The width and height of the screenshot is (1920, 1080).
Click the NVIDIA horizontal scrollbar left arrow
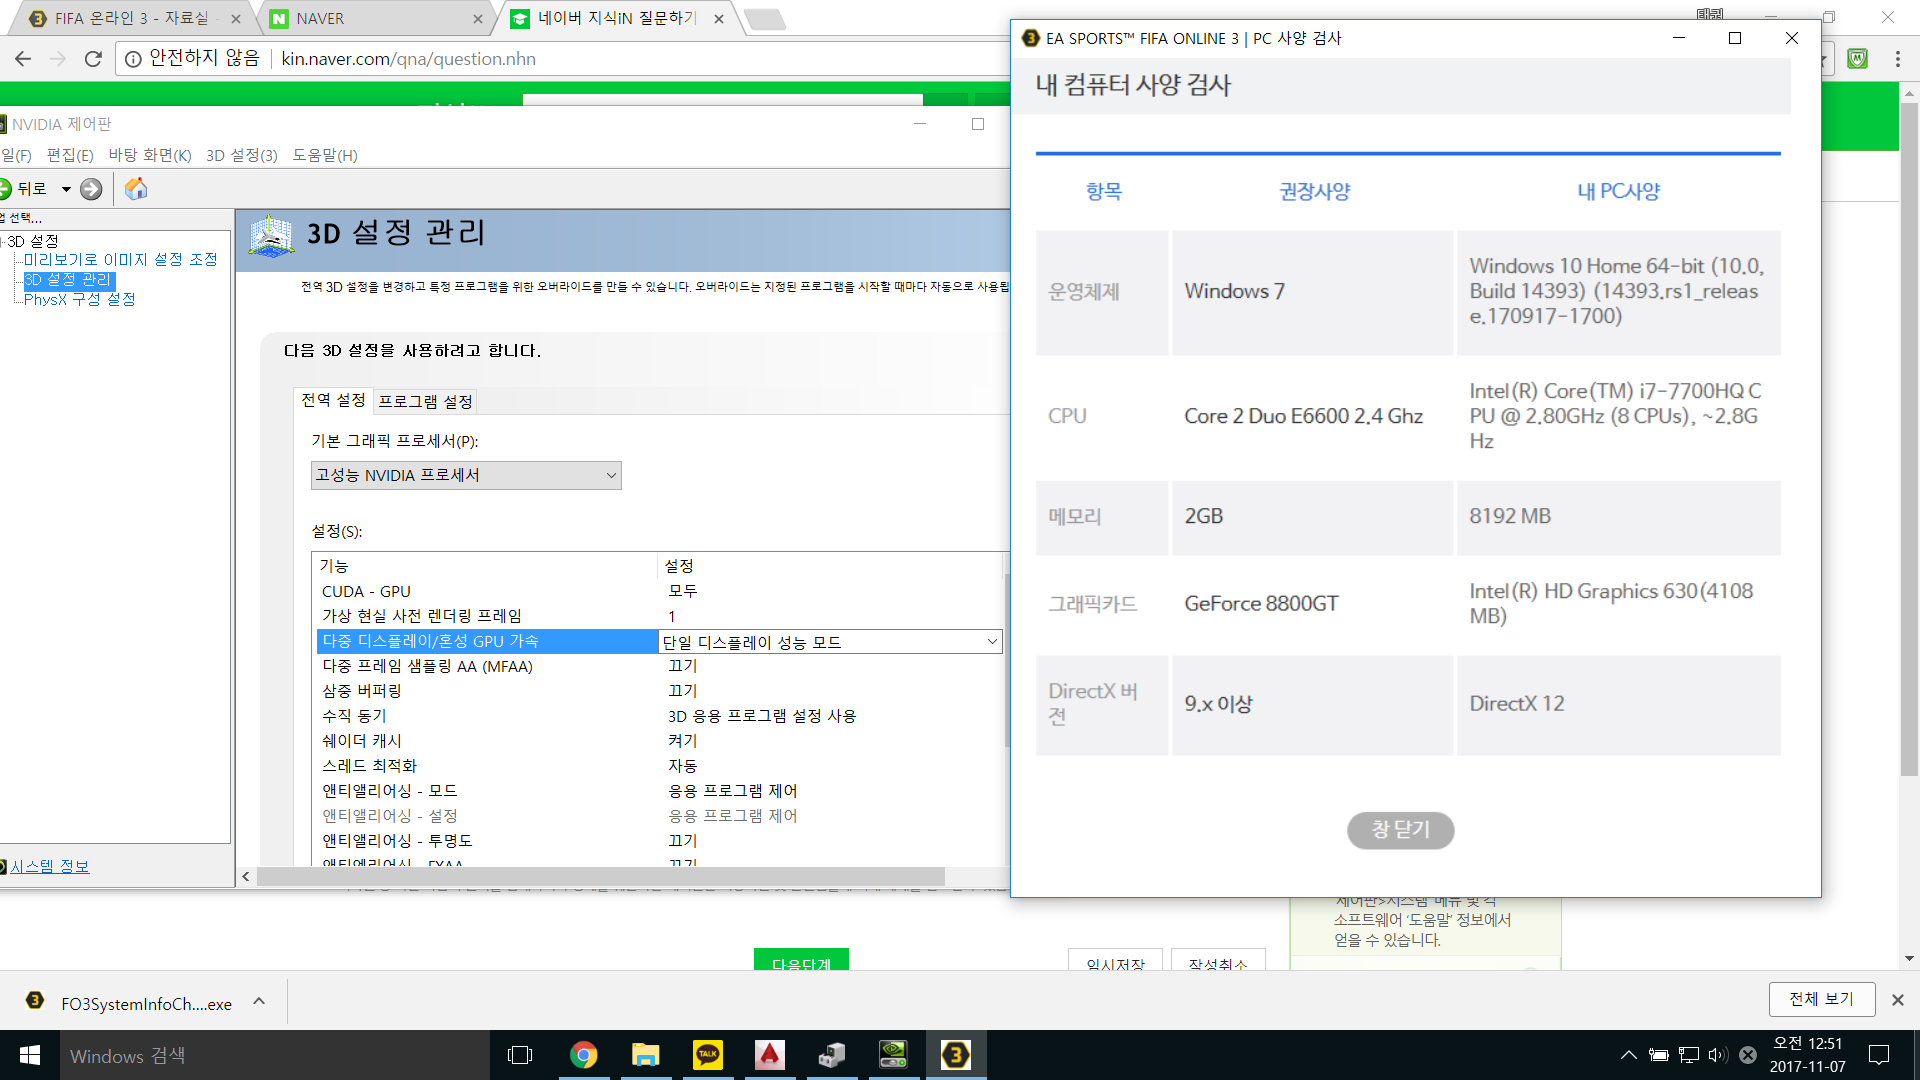point(246,877)
